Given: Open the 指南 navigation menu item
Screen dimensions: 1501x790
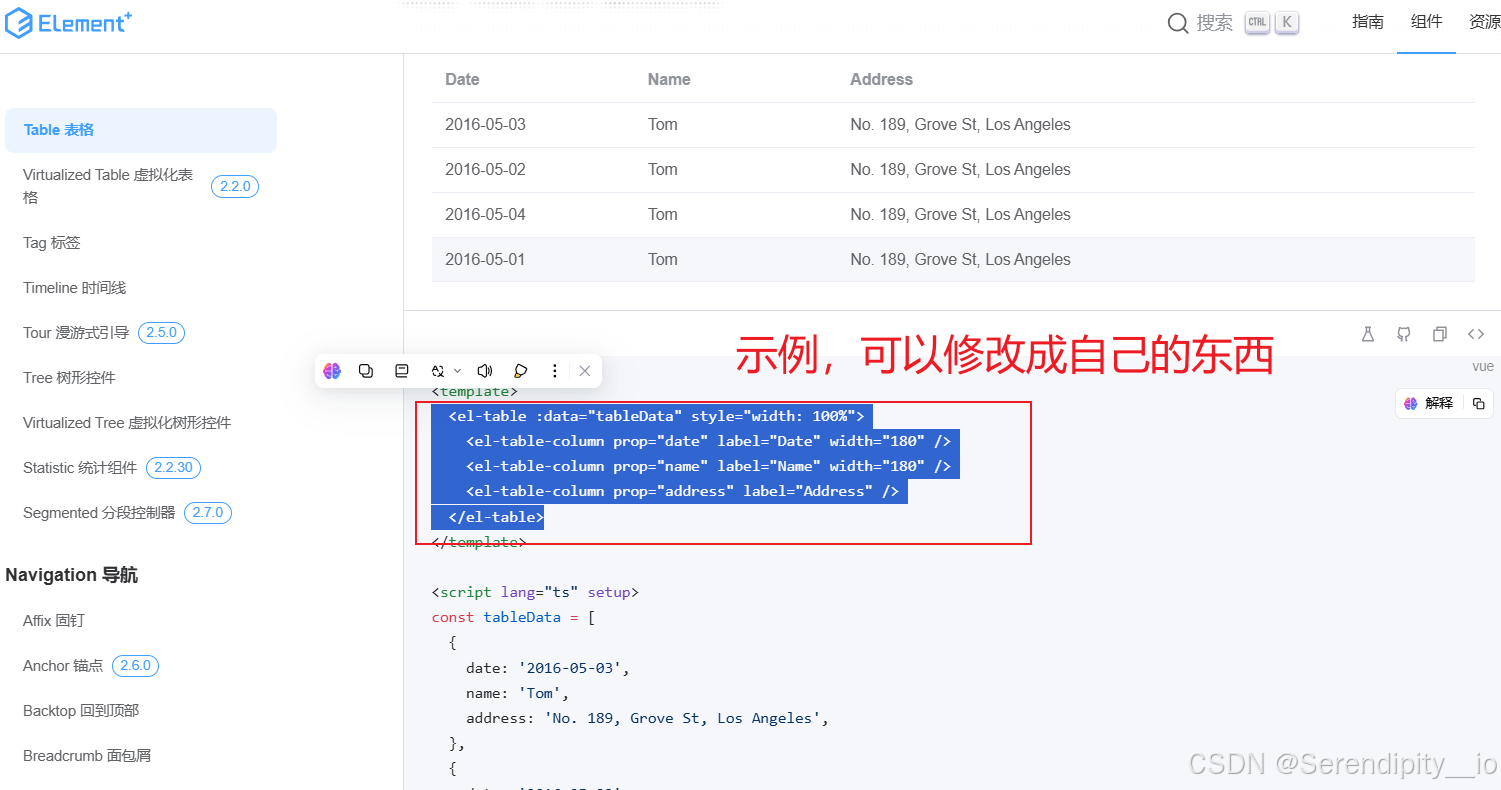Looking at the screenshot, I should 1368,22.
